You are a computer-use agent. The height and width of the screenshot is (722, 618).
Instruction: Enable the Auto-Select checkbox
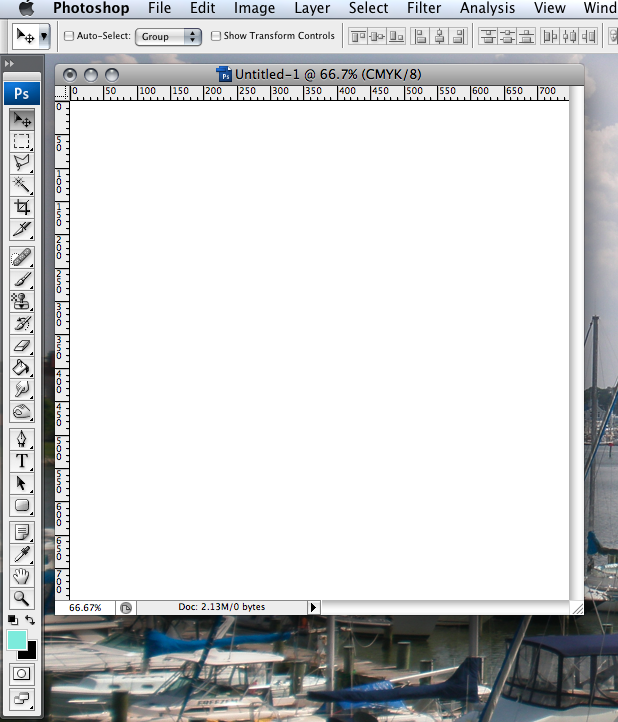(69, 36)
